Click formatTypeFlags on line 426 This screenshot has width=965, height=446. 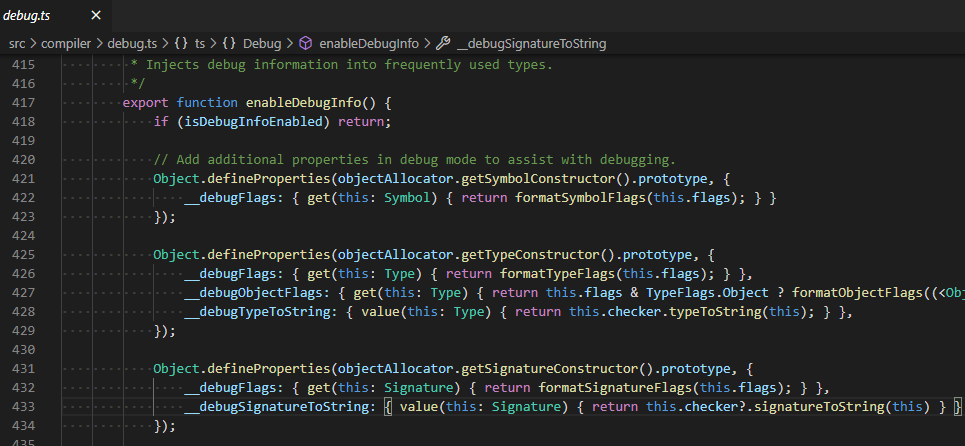[558, 274]
